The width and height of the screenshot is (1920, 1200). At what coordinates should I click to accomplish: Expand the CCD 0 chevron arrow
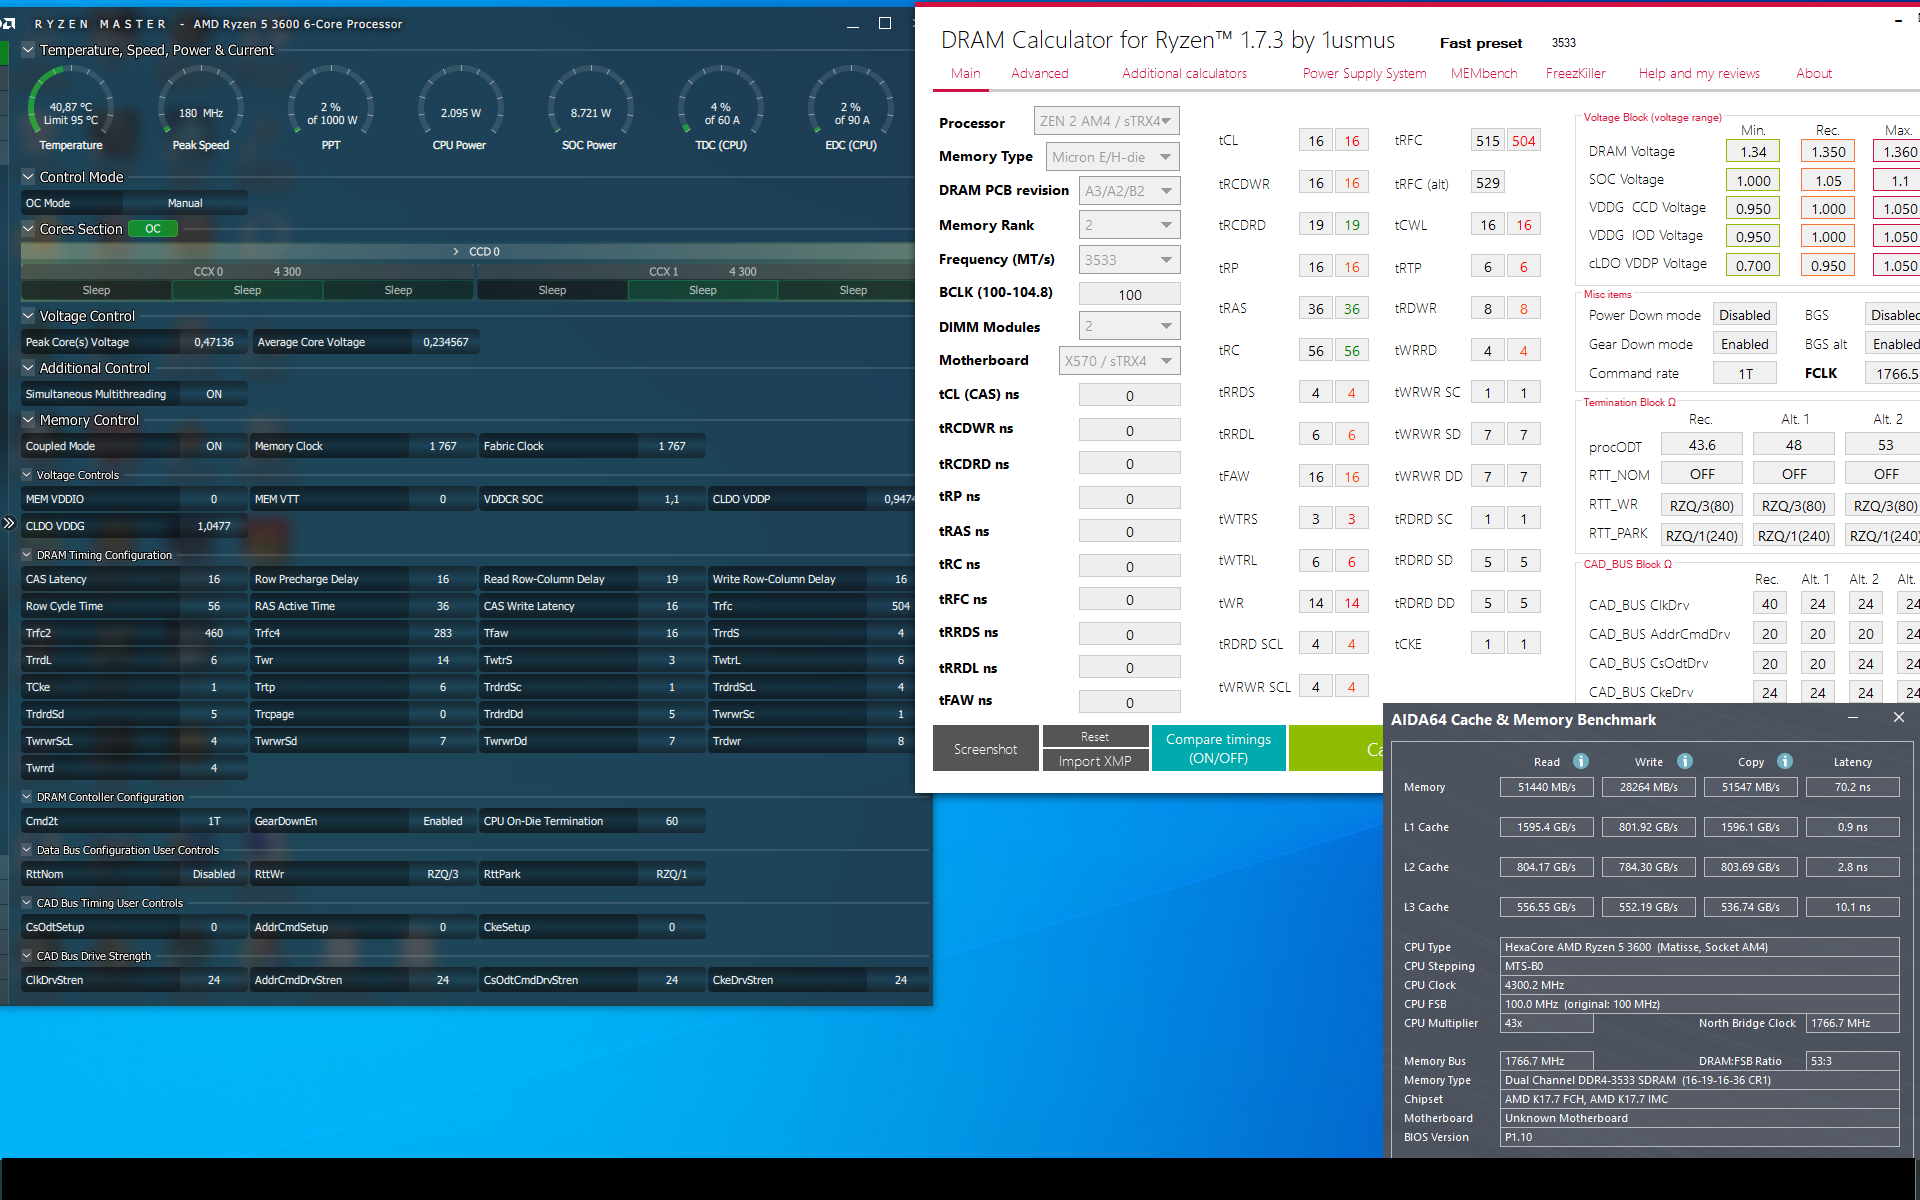click(456, 251)
